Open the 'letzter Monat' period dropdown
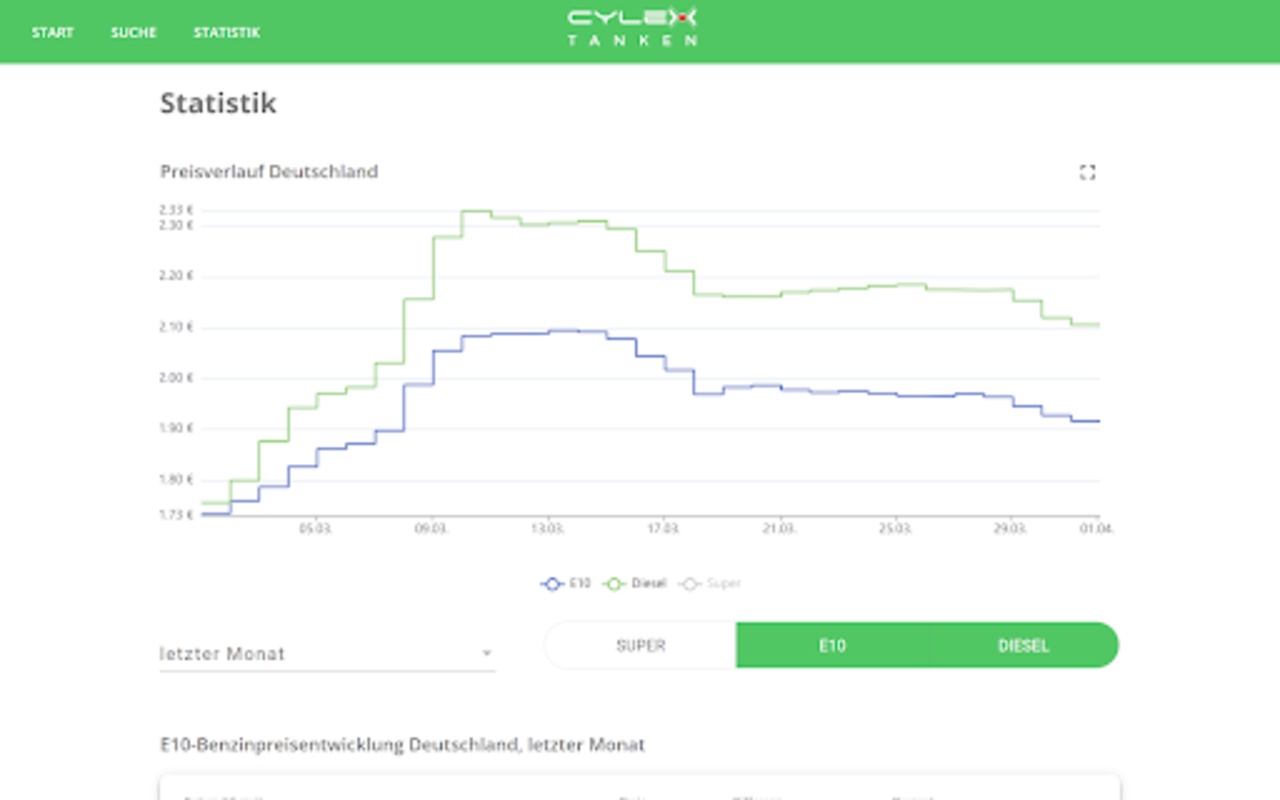The image size is (1280, 800). (328, 654)
